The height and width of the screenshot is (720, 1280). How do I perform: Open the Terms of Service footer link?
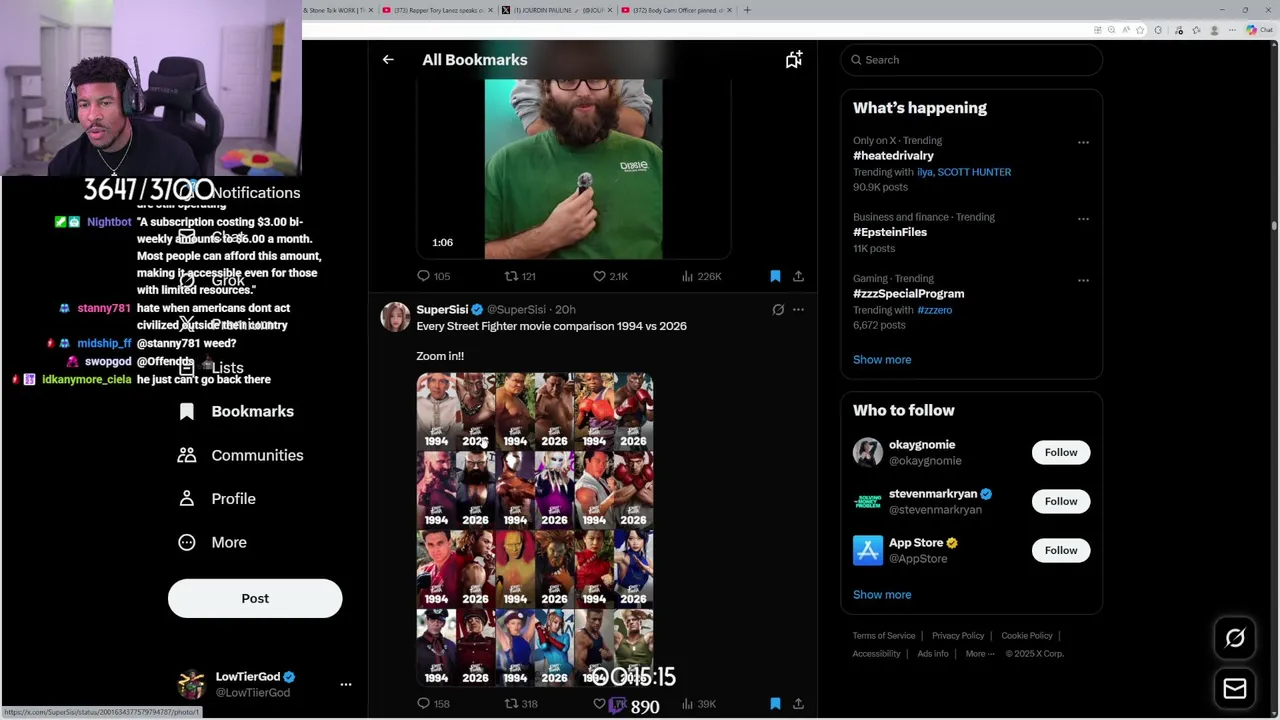pos(884,636)
